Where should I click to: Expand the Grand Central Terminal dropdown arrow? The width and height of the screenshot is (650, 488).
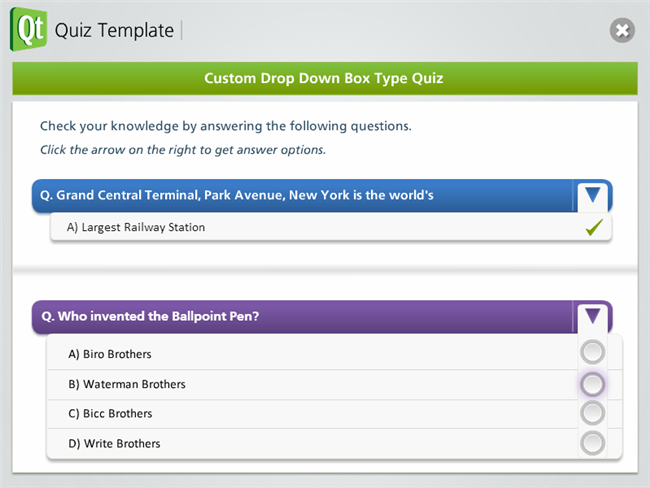click(593, 195)
